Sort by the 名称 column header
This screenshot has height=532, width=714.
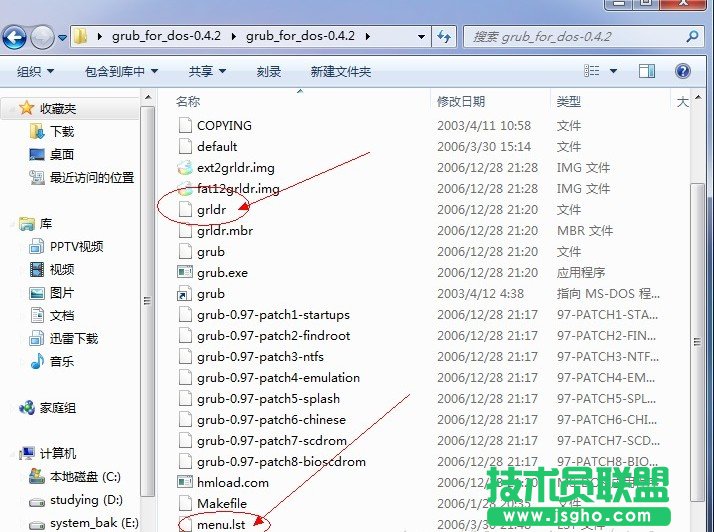point(188,101)
